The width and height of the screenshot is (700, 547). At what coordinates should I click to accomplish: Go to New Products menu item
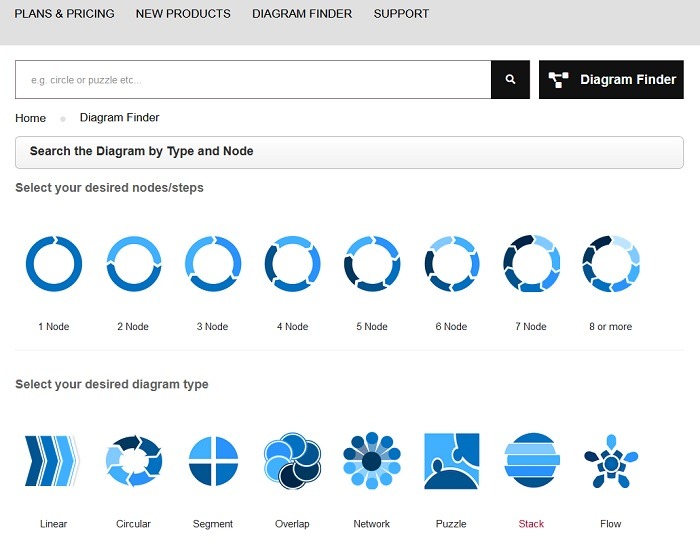point(183,14)
